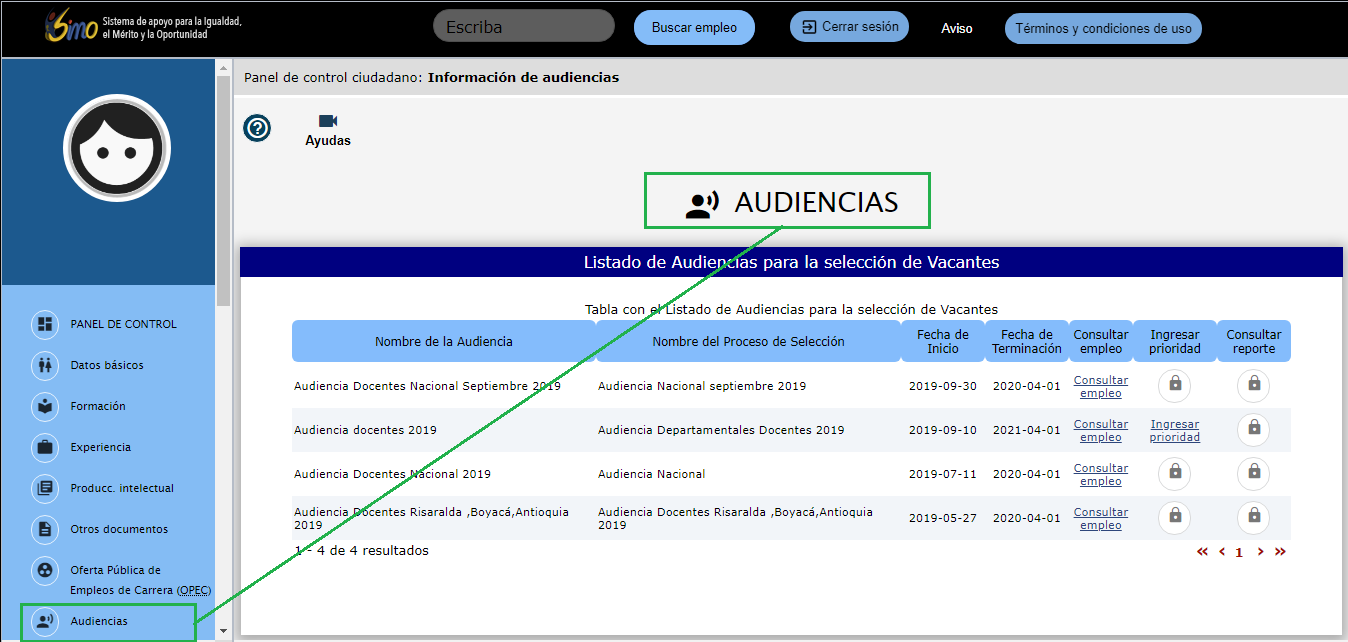1348x642 pixels.
Task: Select Audiencias in the sidebar menu
Action: (x=98, y=621)
